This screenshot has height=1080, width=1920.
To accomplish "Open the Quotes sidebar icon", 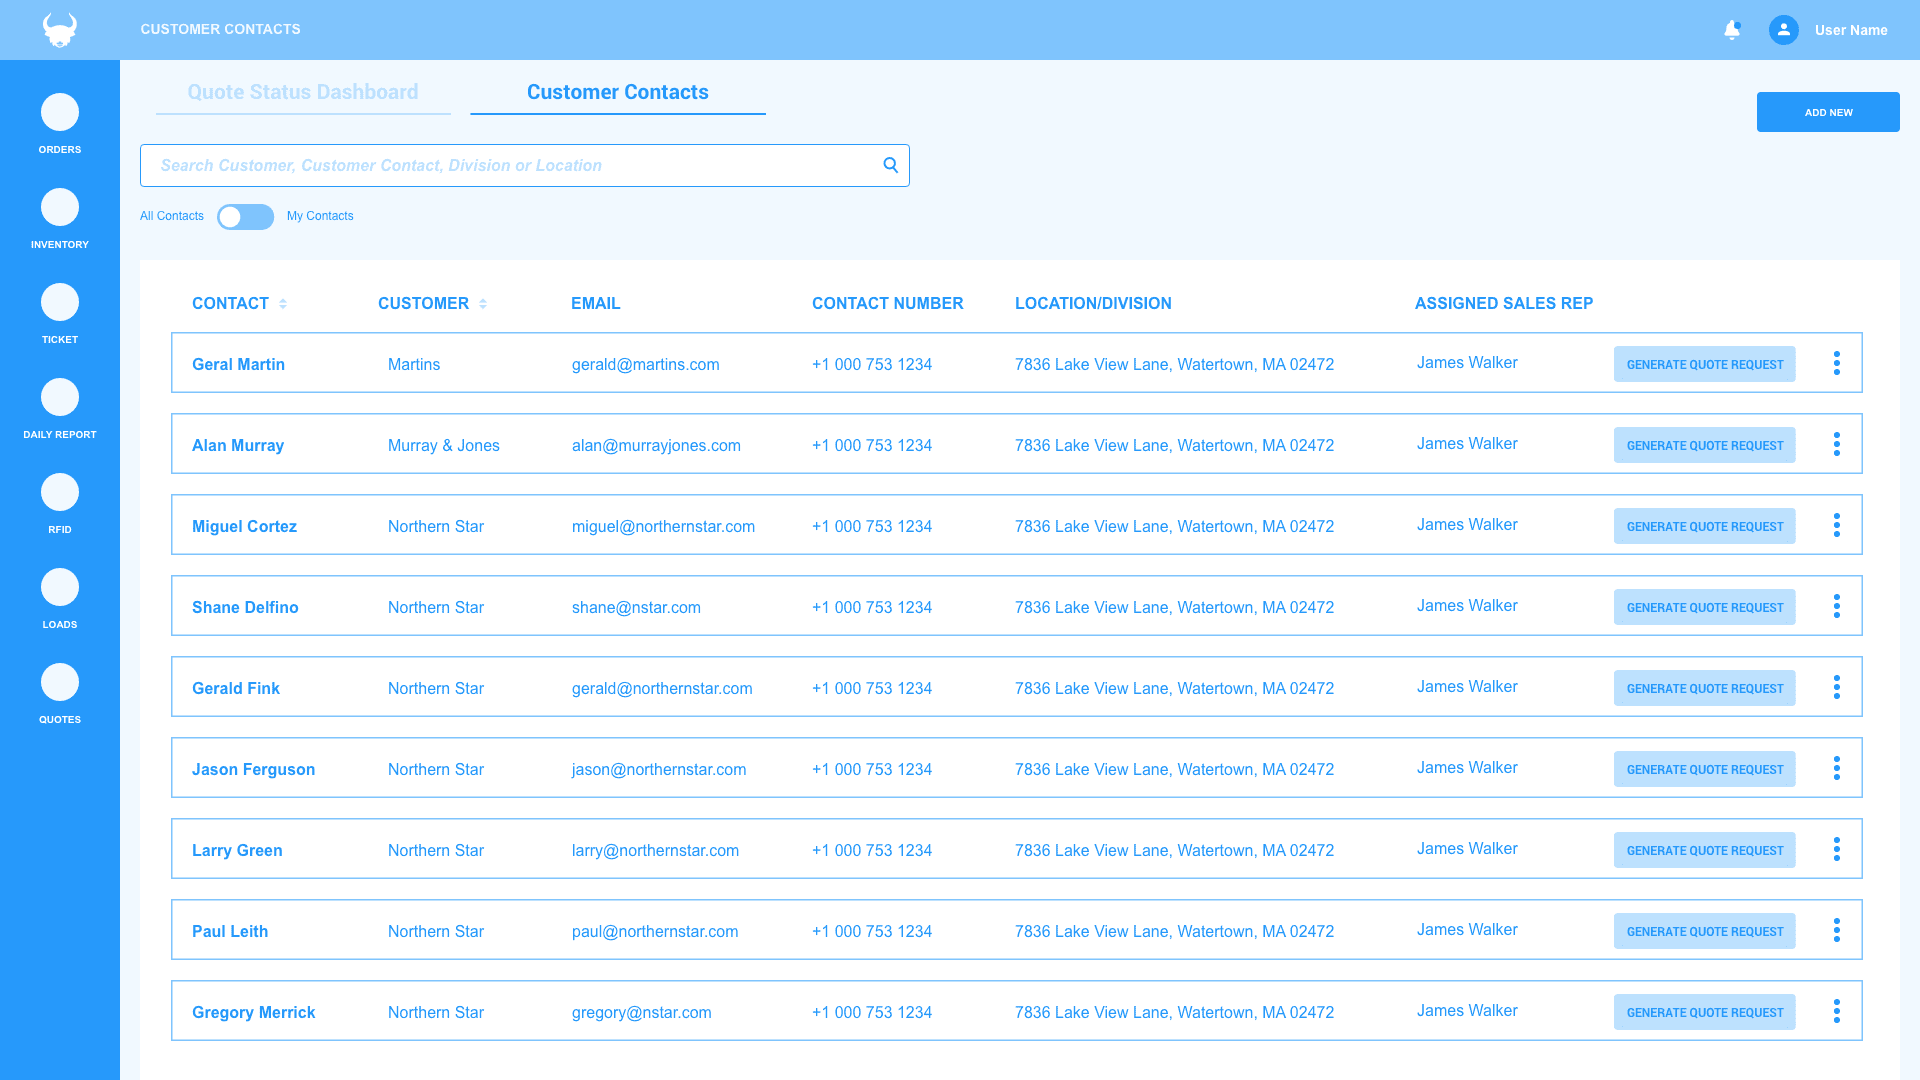I will [x=60, y=682].
